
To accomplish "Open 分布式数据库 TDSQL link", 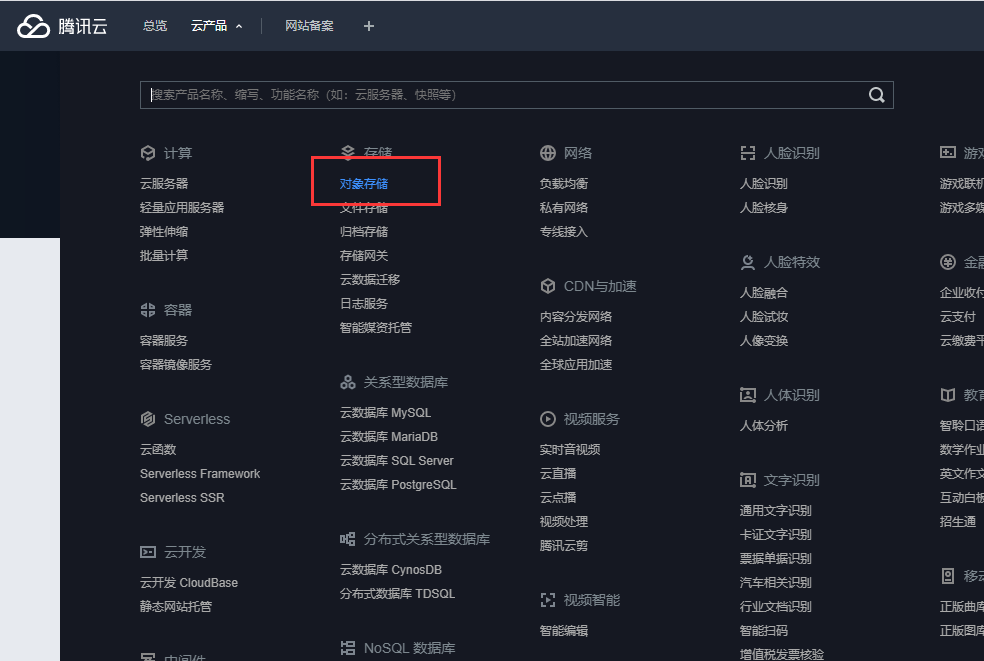I will coord(397,594).
